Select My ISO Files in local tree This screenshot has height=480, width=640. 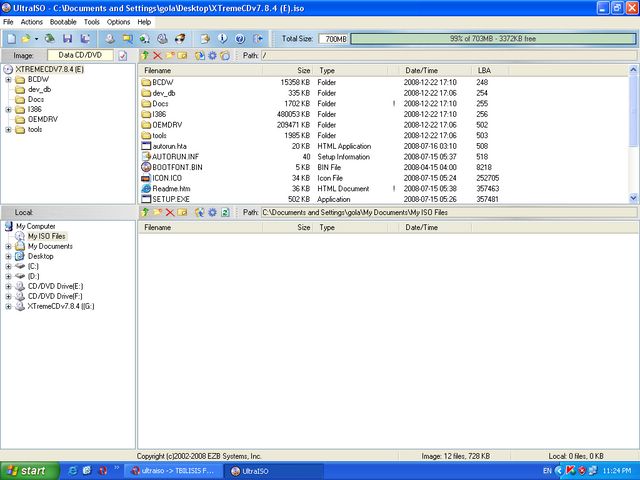click(46, 236)
